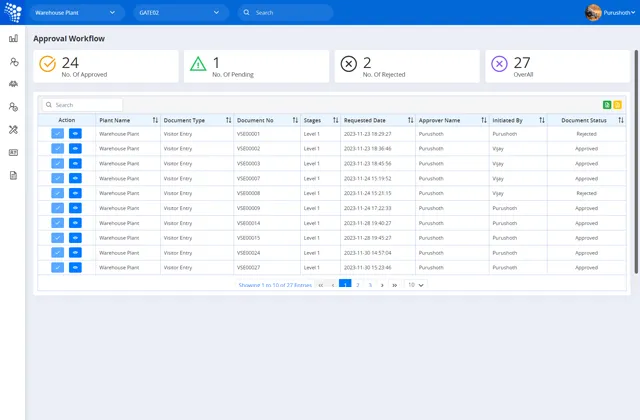Sort by Document No column

pos(295,120)
